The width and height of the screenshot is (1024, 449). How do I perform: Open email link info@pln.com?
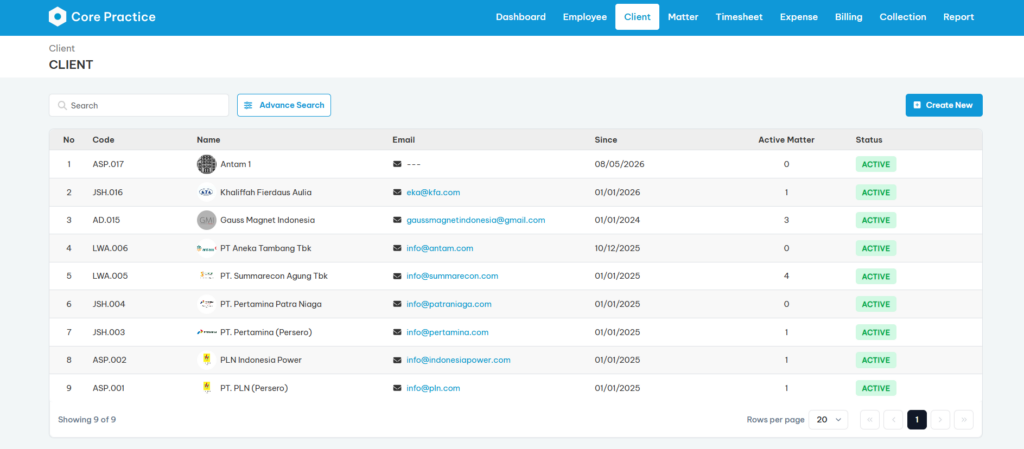point(433,388)
